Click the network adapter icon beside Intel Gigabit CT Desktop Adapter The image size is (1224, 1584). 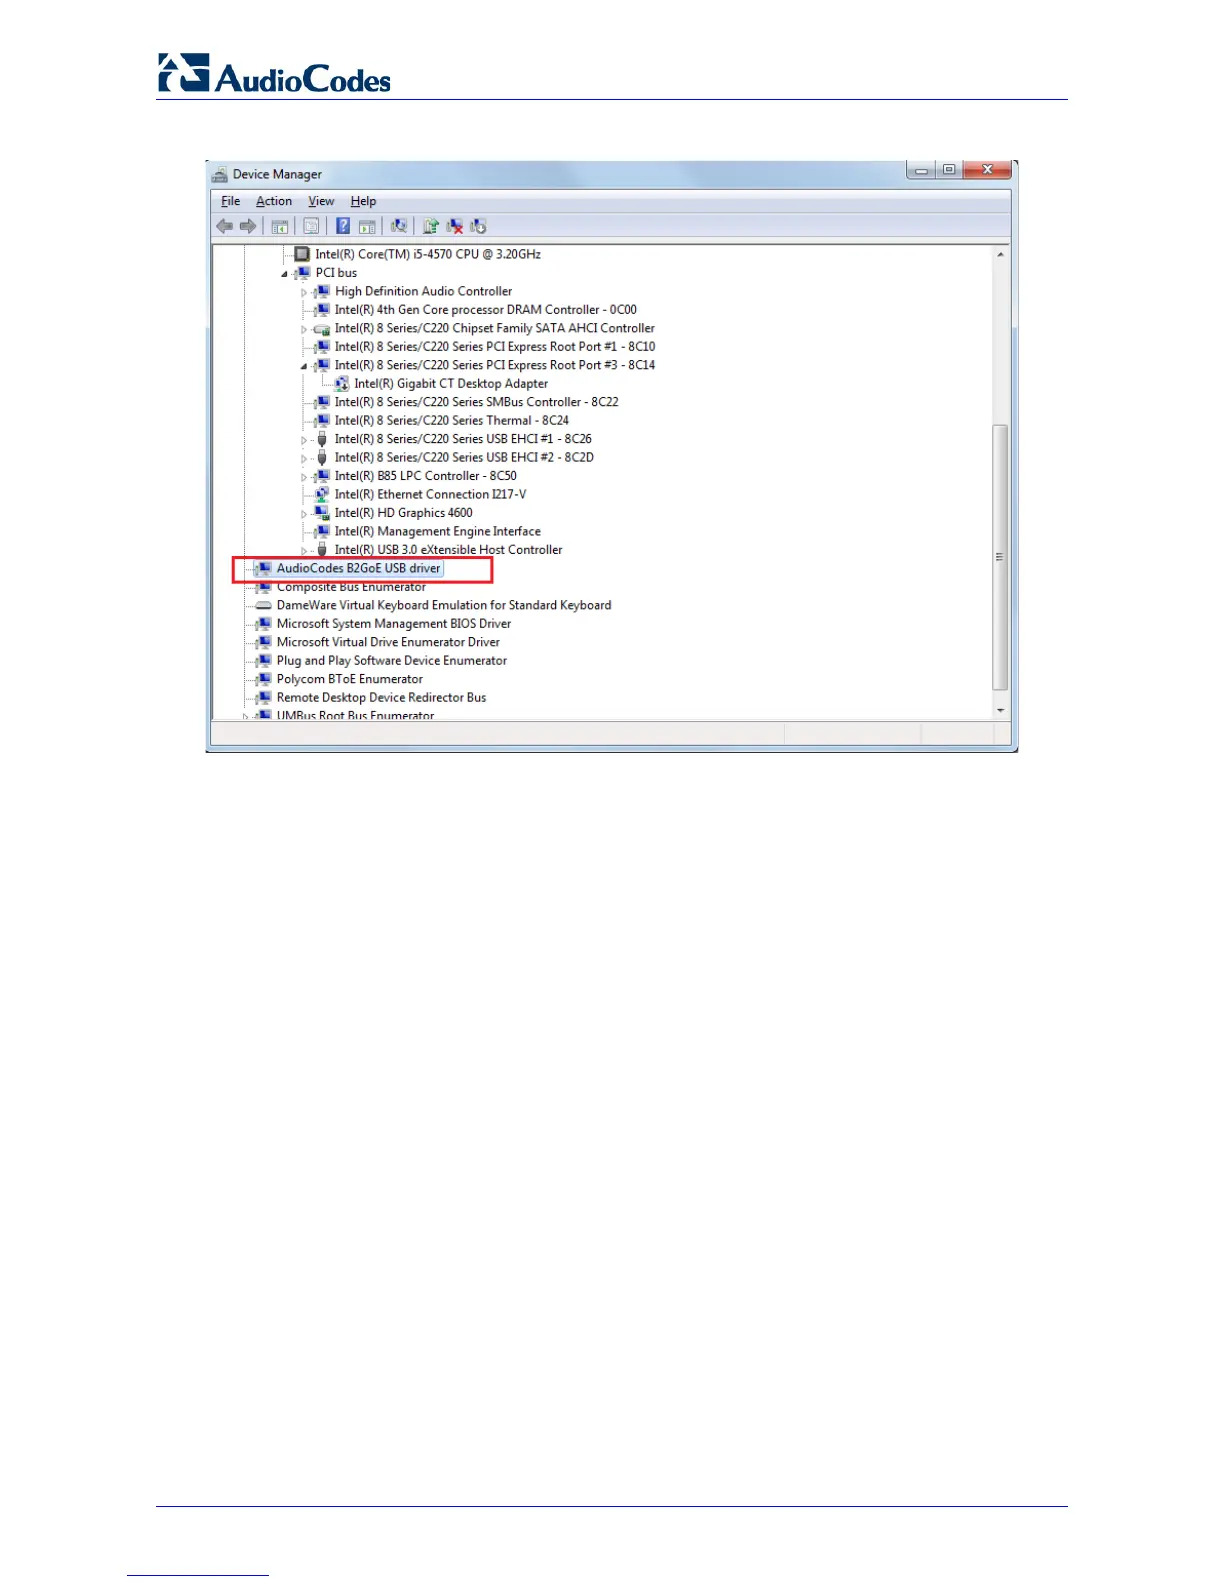pos(342,383)
